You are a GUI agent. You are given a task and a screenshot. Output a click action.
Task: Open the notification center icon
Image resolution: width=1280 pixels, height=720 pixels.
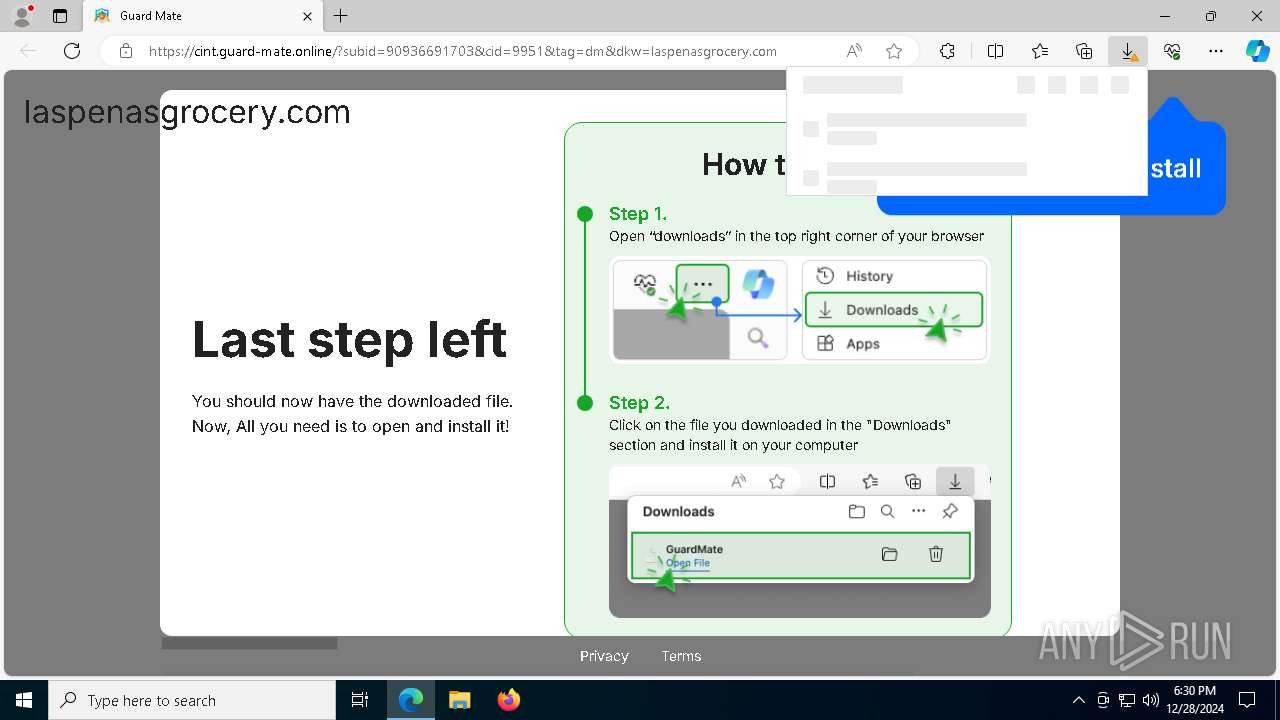click(x=1247, y=700)
